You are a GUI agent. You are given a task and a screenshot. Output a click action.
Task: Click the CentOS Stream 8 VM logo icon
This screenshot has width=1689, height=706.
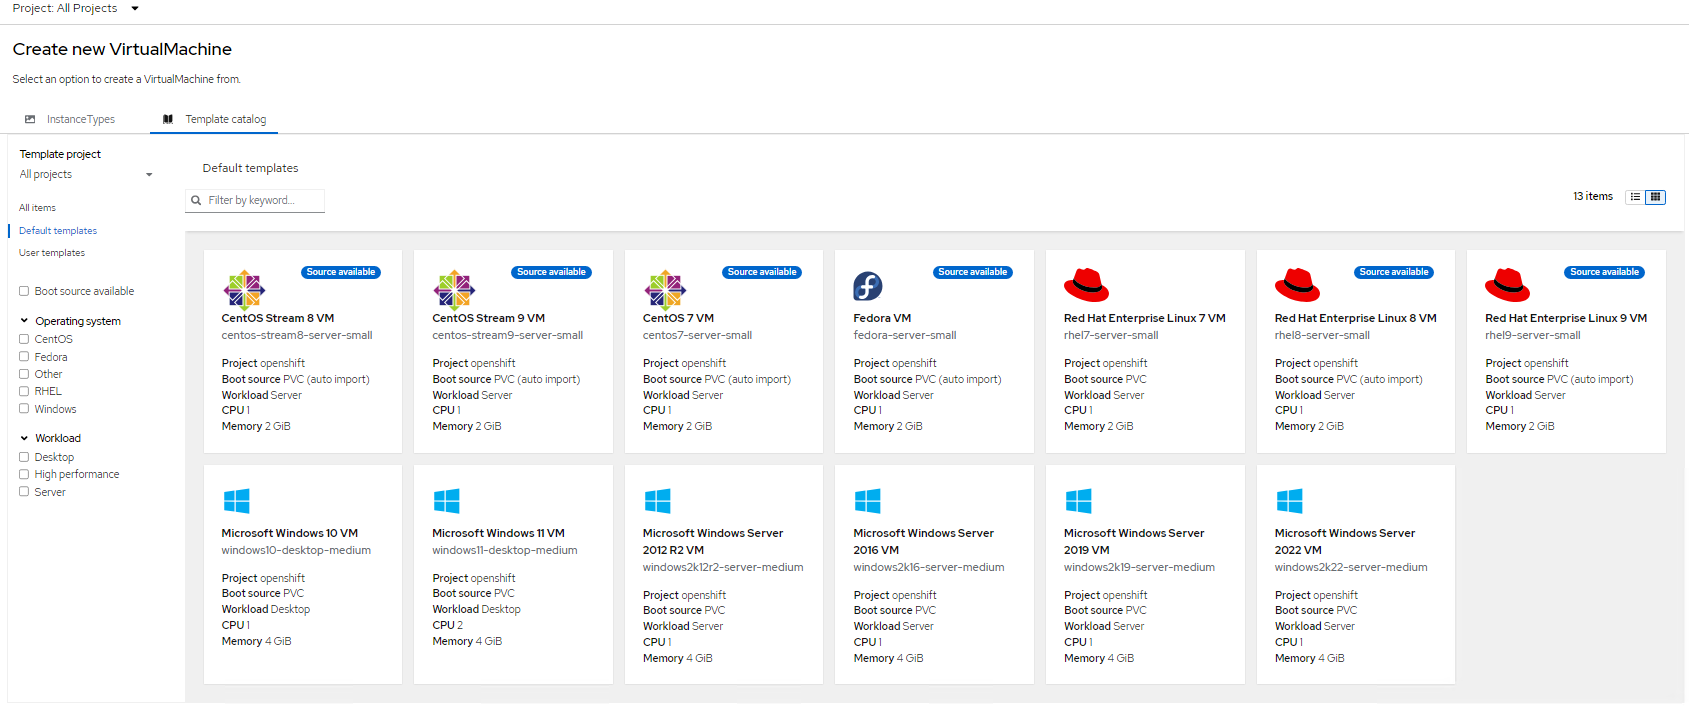pyautogui.click(x=244, y=289)
